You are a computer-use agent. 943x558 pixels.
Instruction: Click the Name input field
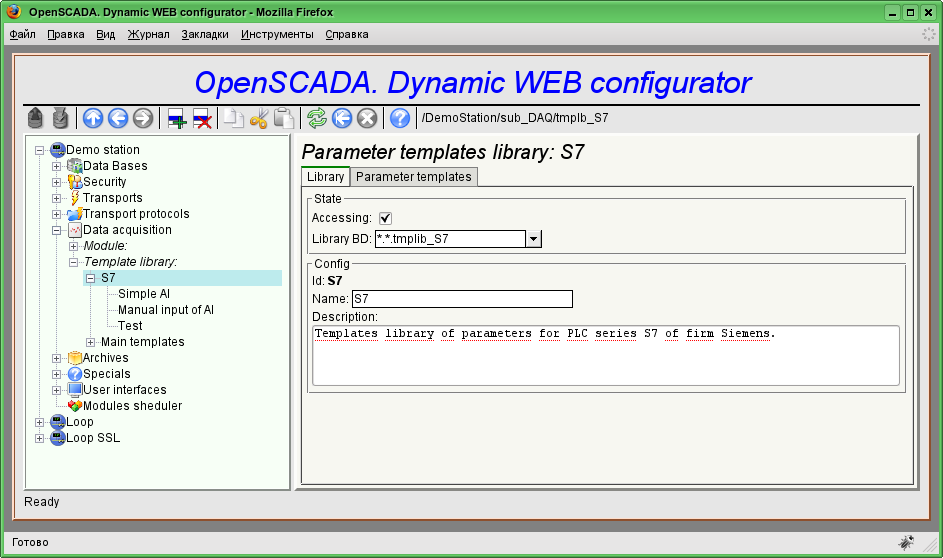462,299
